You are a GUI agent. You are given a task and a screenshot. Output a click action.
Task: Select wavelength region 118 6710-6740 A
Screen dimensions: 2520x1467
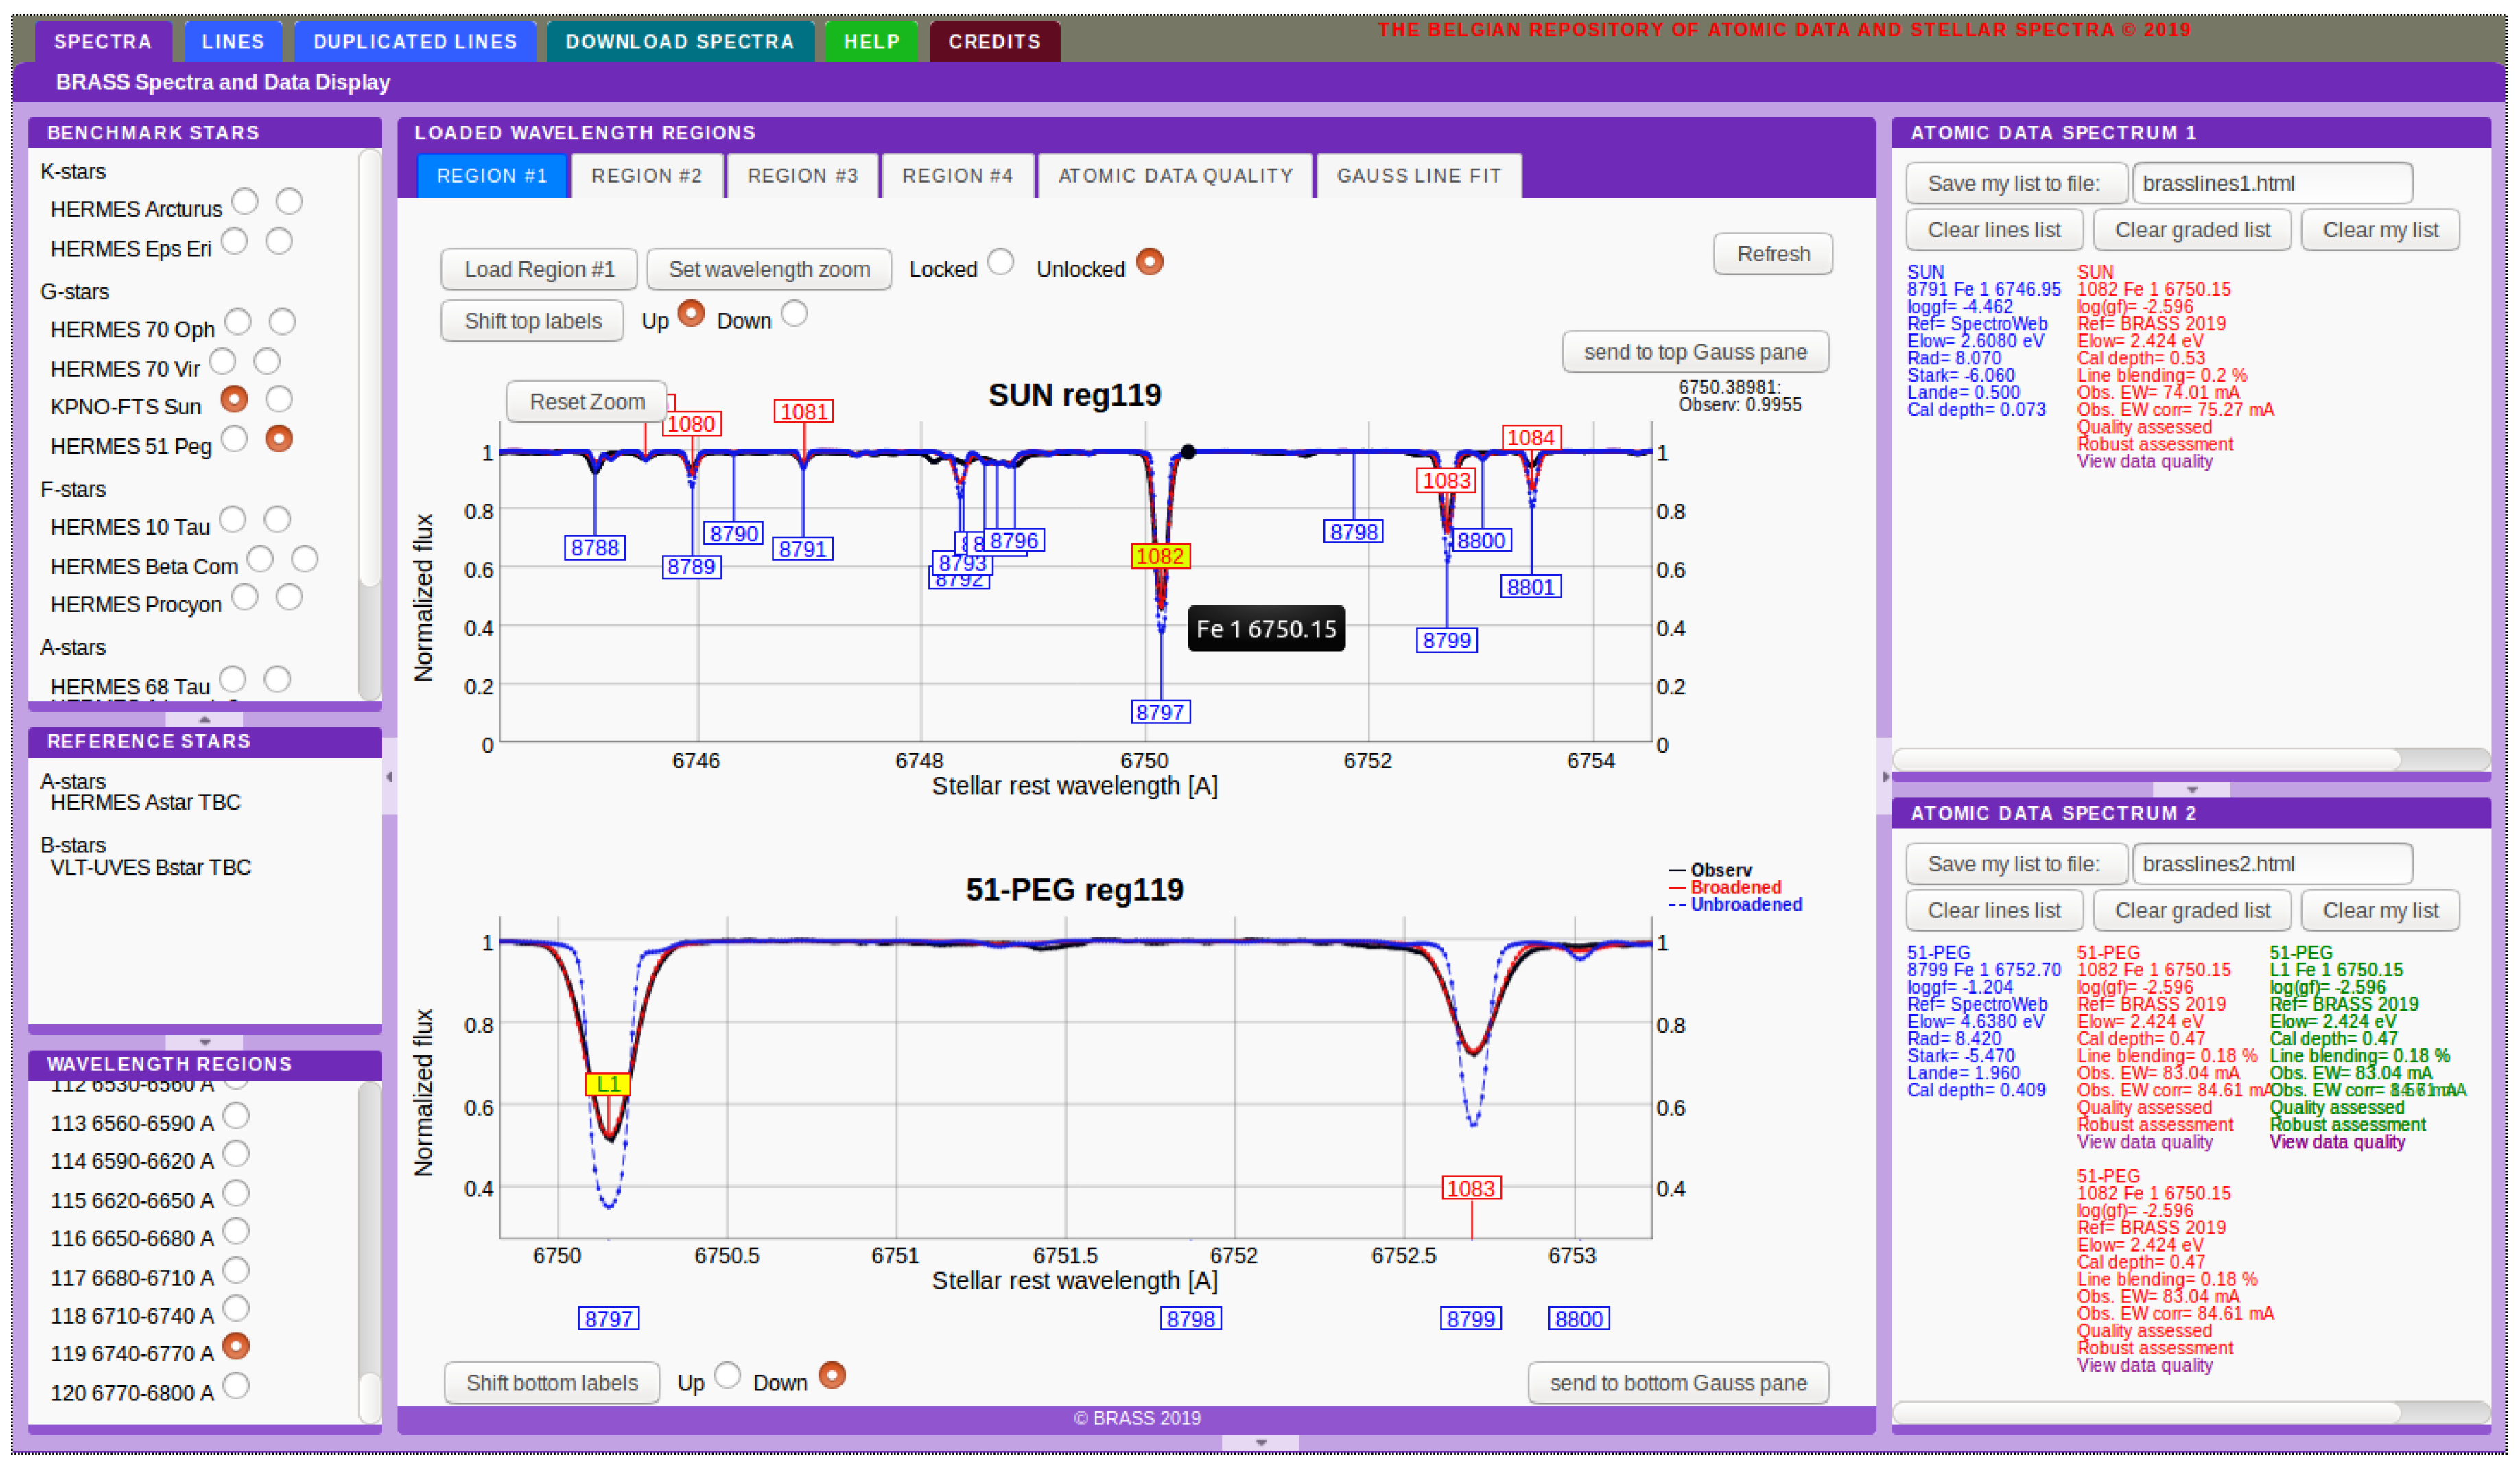236,1308
